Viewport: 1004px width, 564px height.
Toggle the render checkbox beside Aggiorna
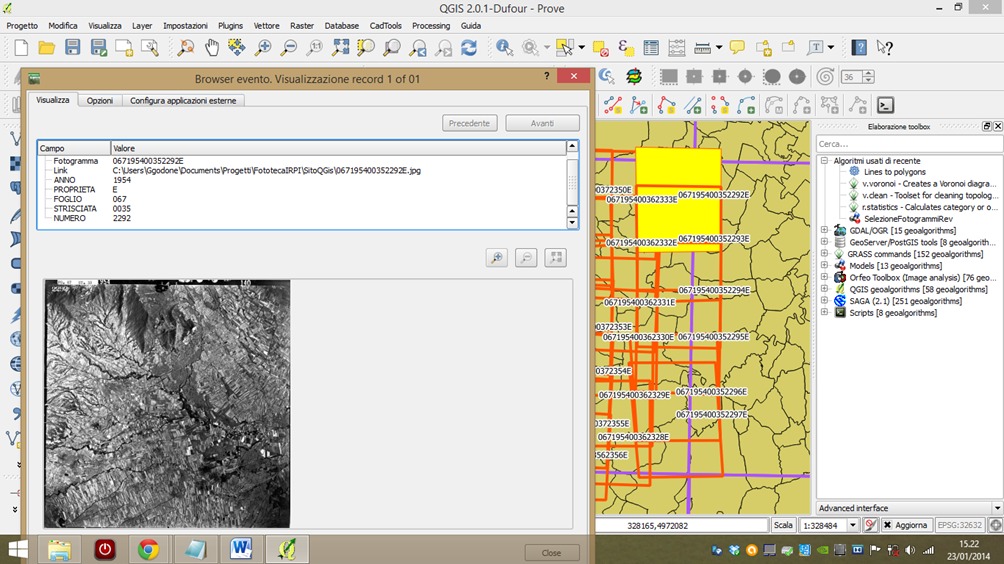point(886,525)
